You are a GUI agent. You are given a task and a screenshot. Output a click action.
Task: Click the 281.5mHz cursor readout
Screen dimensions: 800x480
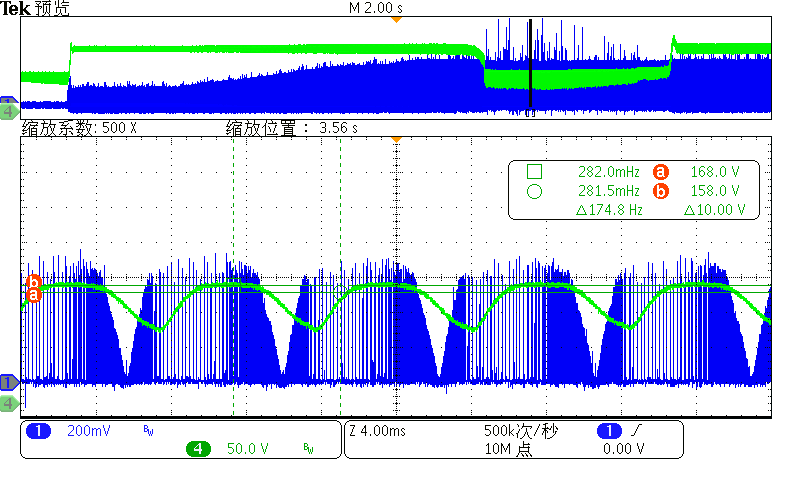coord(609,191)
